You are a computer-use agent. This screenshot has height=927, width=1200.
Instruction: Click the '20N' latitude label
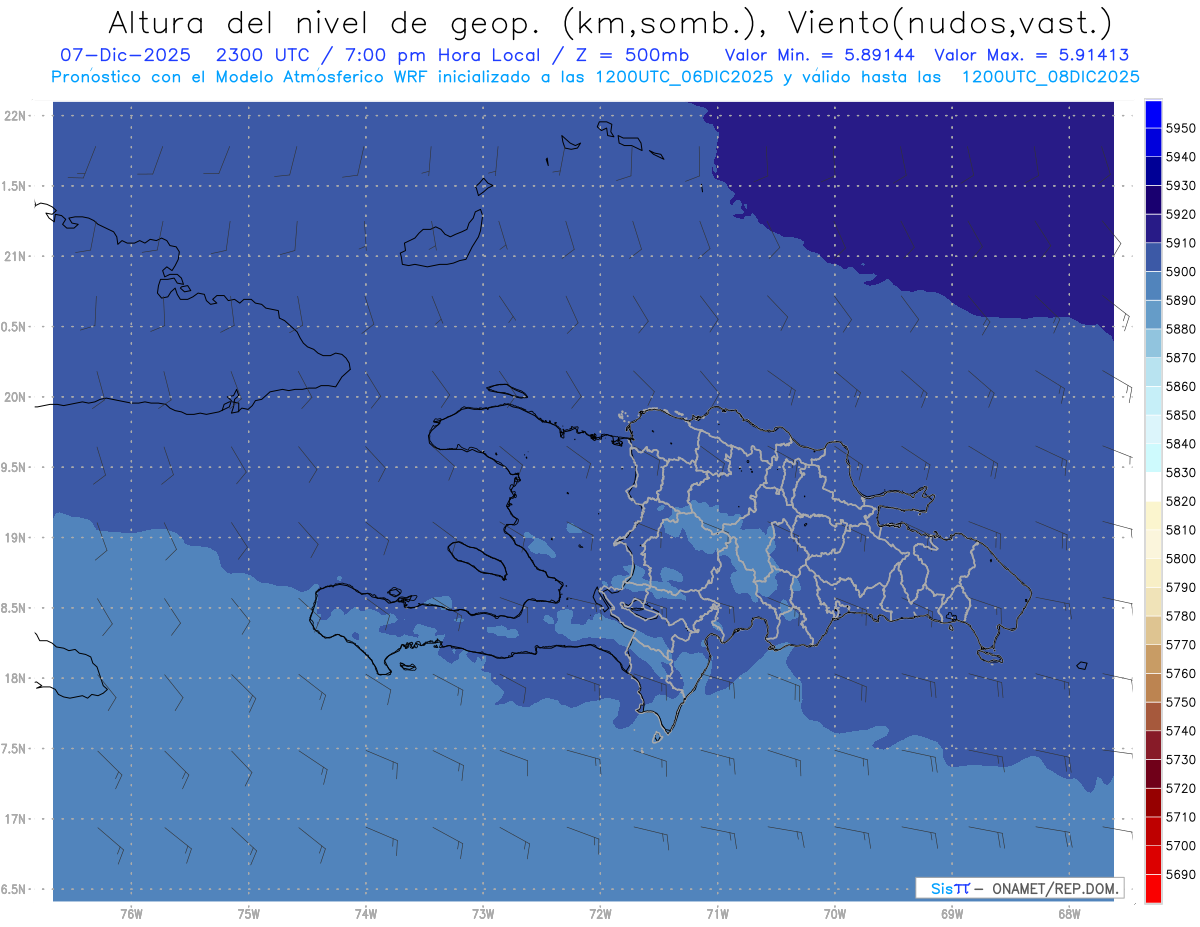(x=15, y=397)
